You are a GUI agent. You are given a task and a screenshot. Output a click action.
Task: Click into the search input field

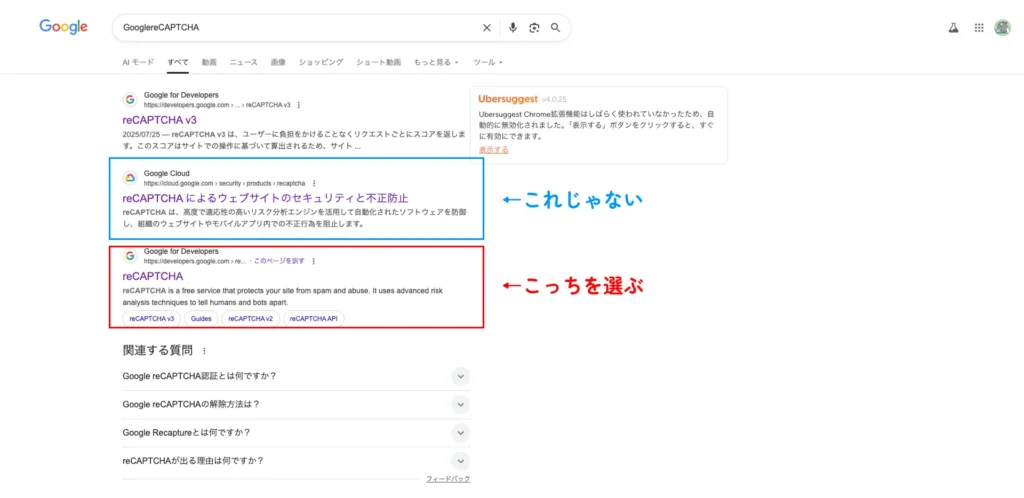(290, 28)
